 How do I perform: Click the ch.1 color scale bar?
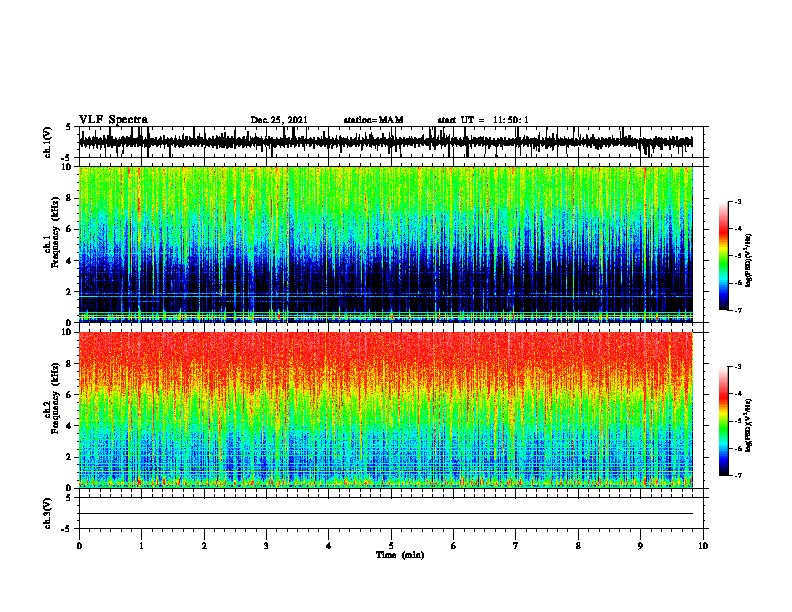coord(724,256)
